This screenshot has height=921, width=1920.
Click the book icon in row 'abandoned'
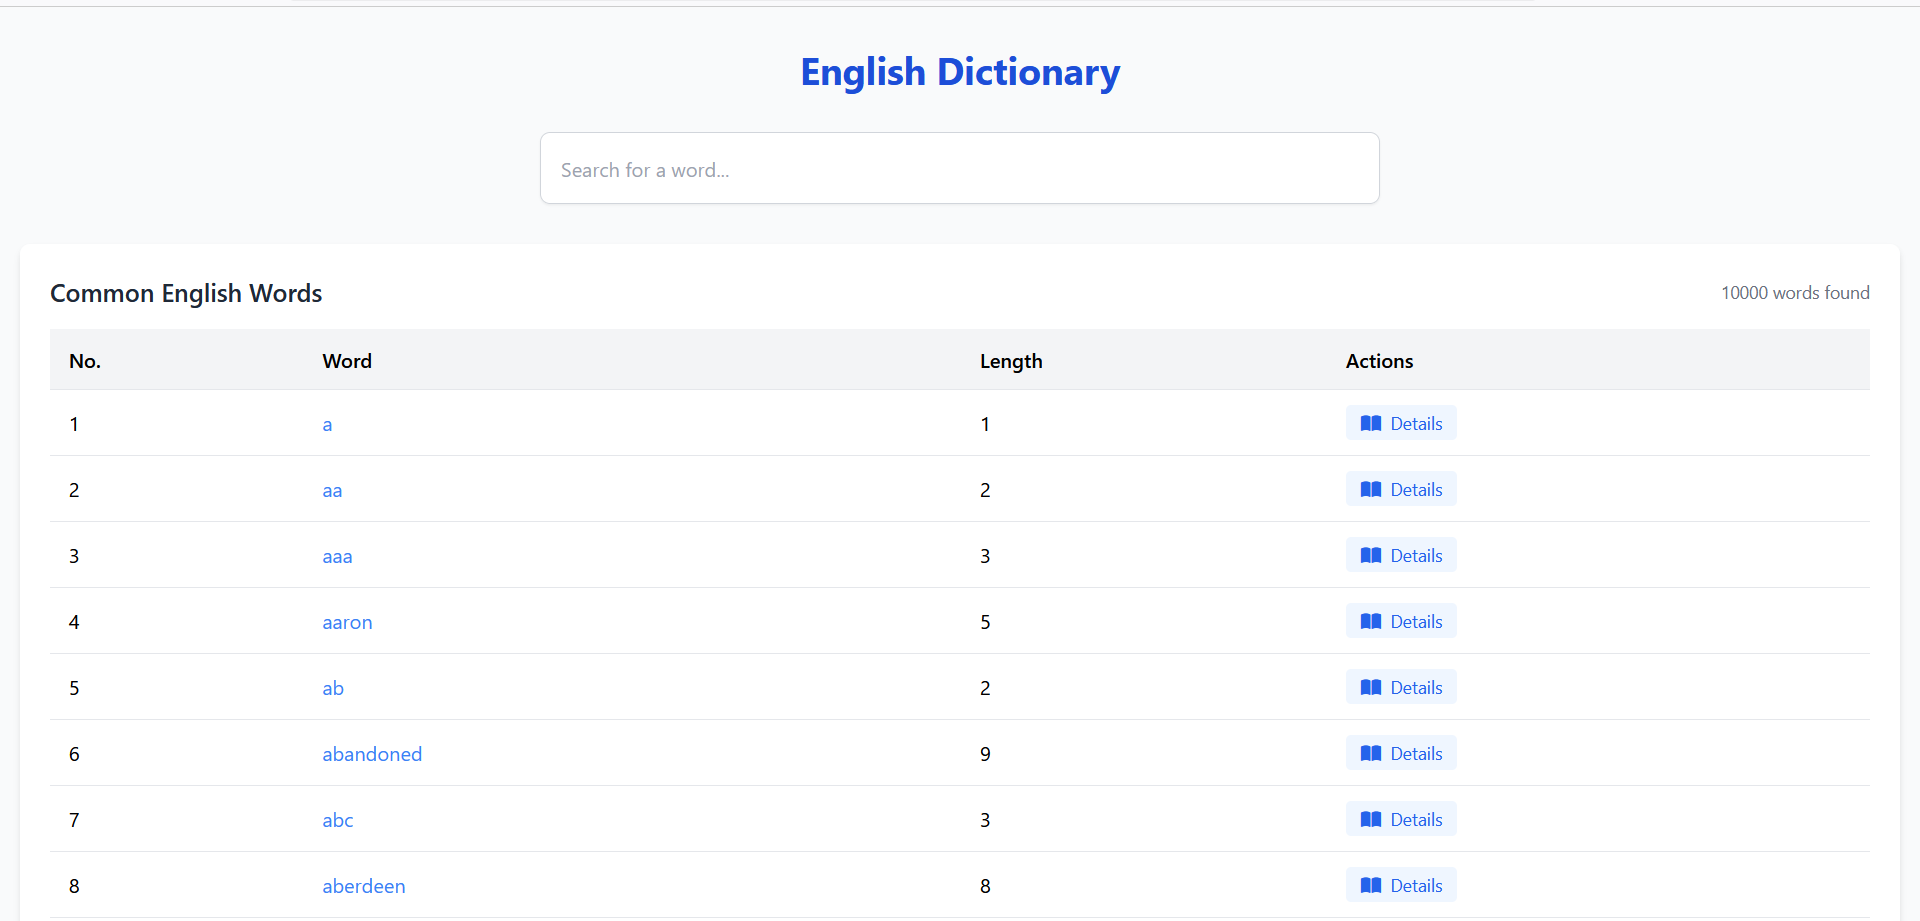pos(1371,754)
